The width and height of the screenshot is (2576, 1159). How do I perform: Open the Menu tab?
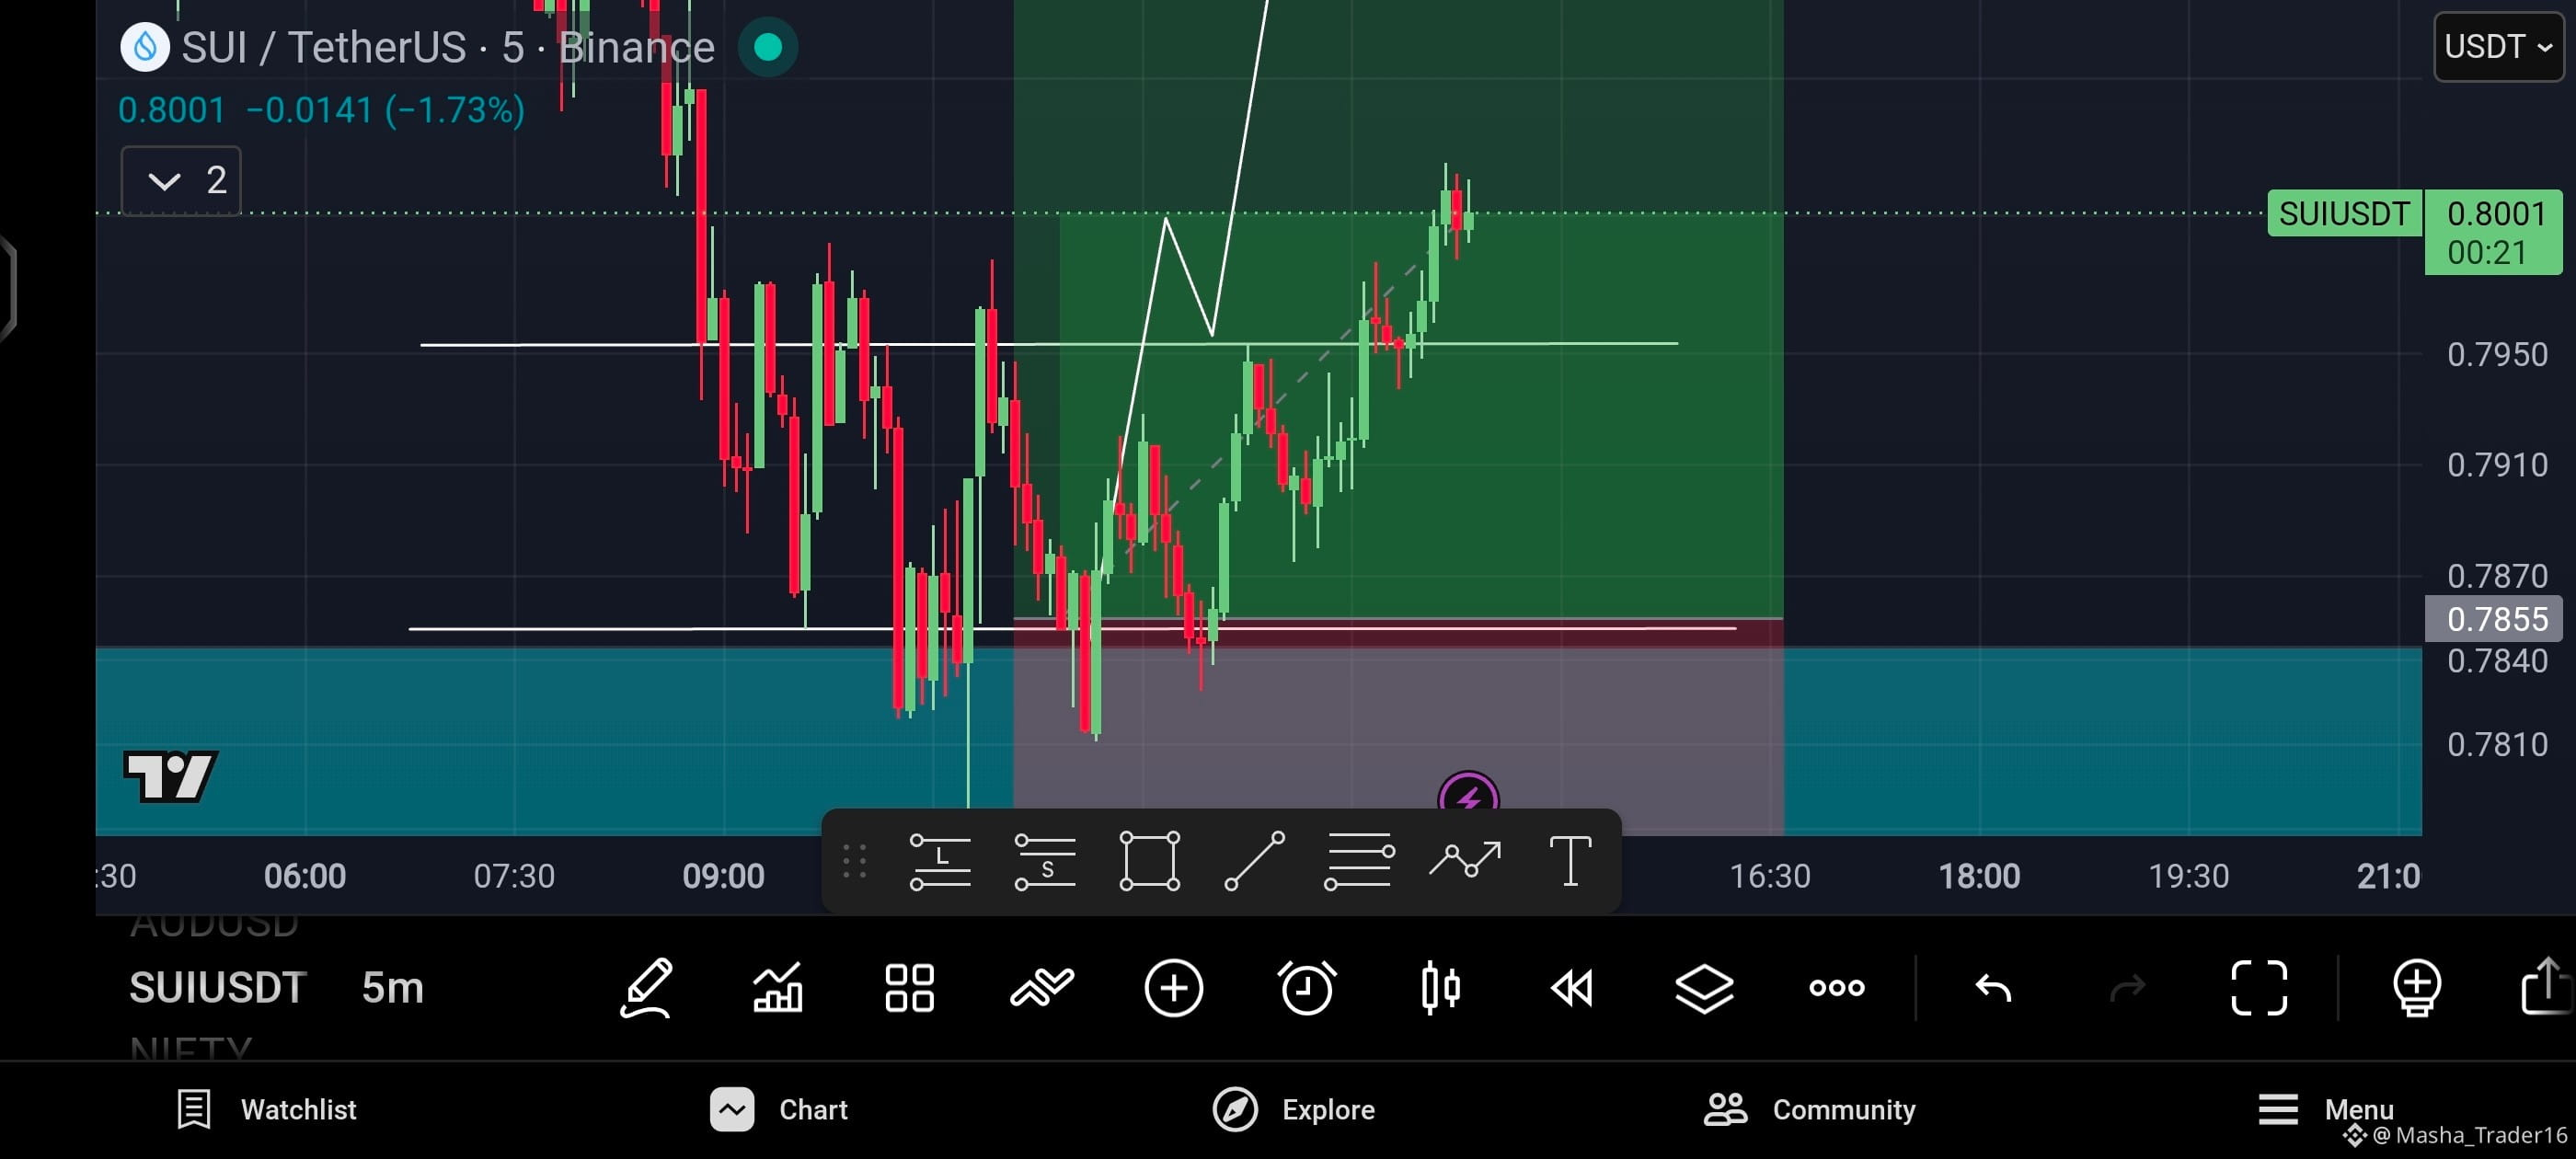coord(2325,1109)
